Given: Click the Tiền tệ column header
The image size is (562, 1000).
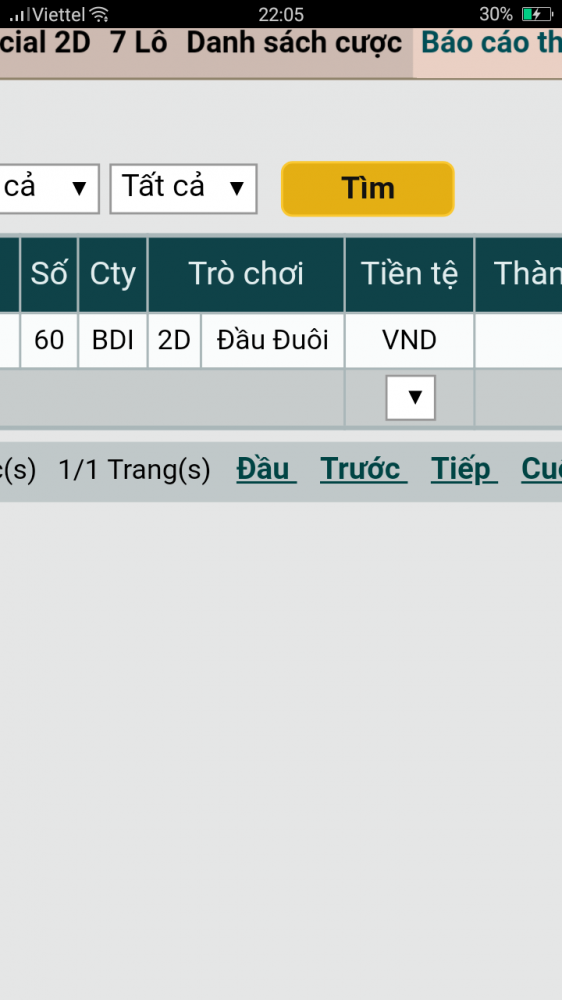Looking at the screenshot, I should (410, 274).
